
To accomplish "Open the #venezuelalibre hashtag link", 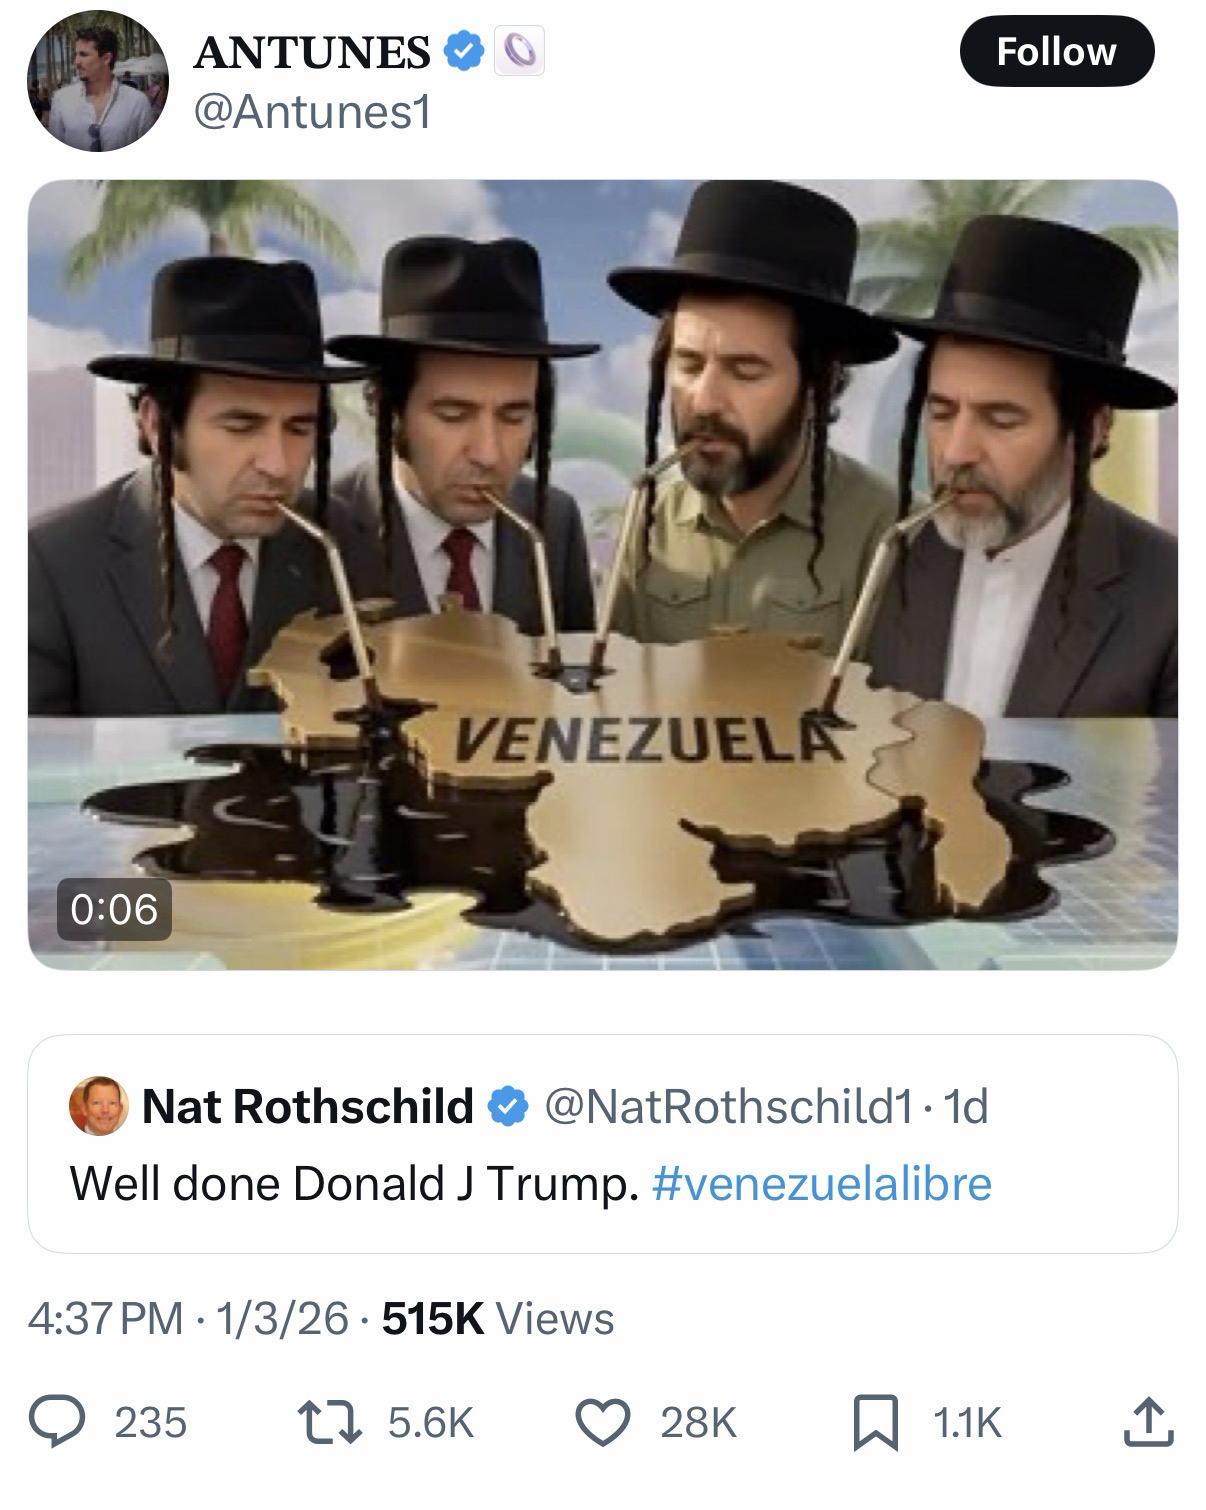I will pyautogui.click(x=821, y=1184).
